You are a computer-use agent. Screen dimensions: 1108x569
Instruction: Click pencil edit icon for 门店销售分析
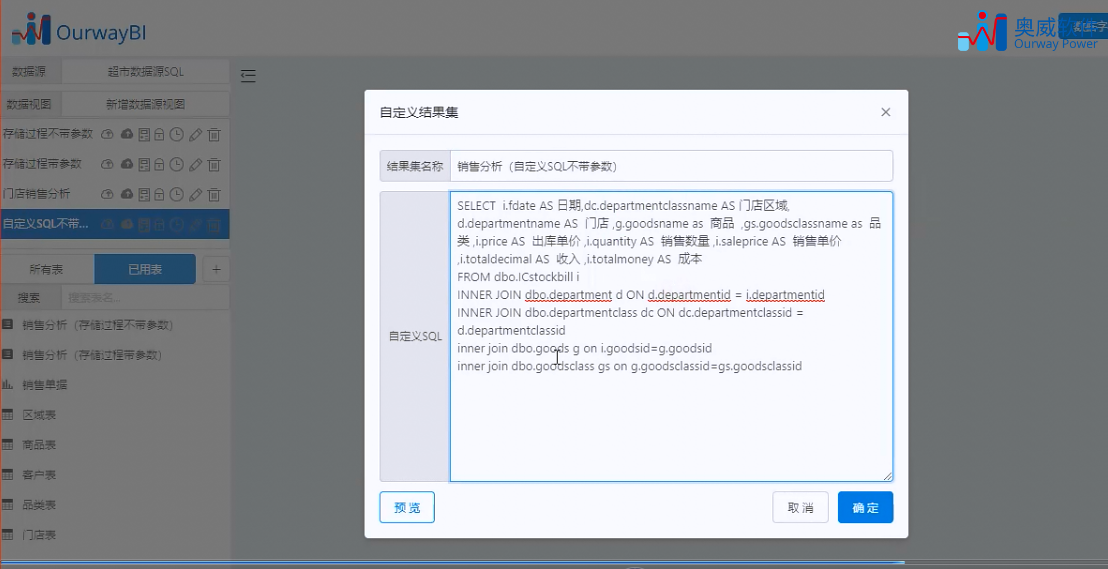(x=196, y=194)
